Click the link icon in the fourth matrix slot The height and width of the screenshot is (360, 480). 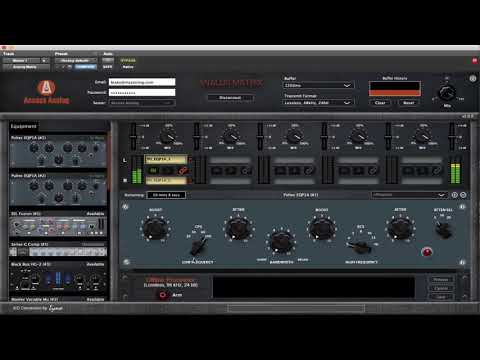[x=373, y=171]
